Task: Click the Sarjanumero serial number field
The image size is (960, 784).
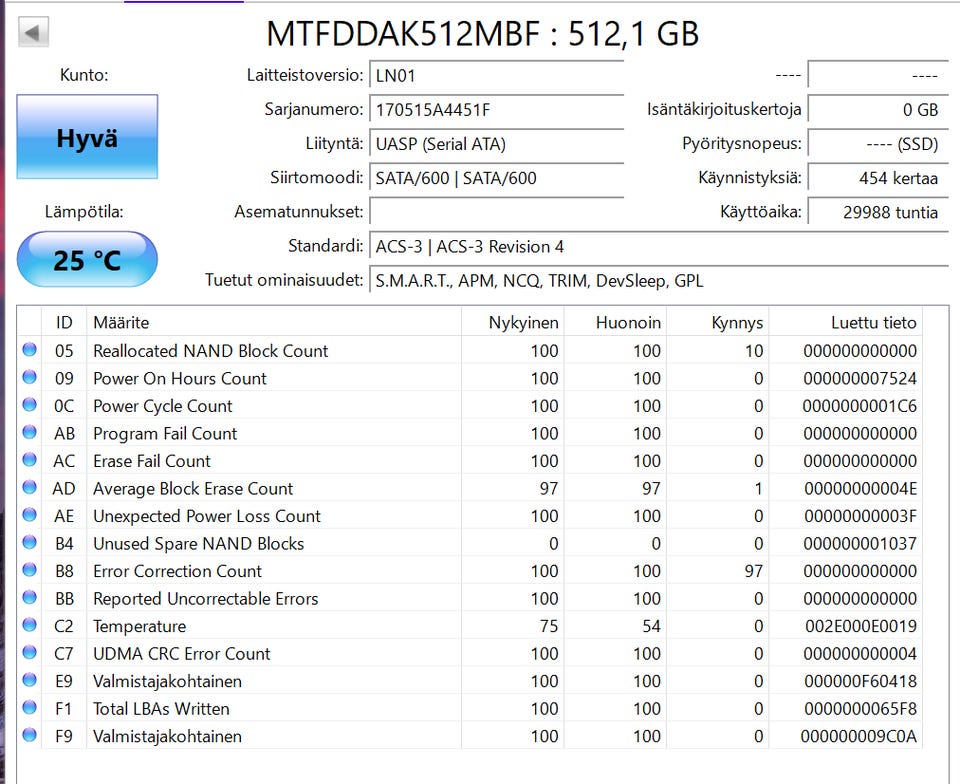Action: pyautogui.click(x=496, y=109)
